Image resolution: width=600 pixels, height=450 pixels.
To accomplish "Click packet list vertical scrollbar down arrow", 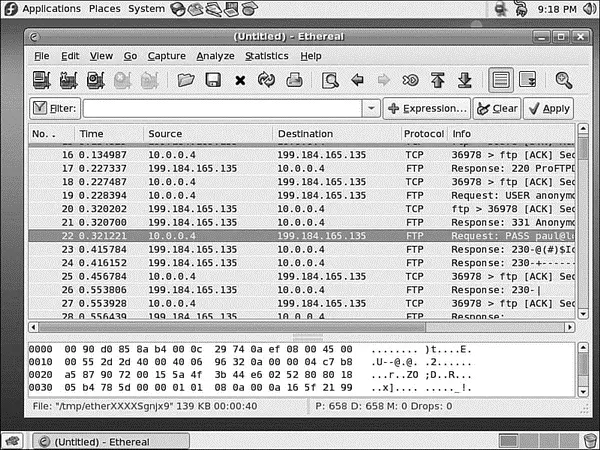I will tap(583, 314).
